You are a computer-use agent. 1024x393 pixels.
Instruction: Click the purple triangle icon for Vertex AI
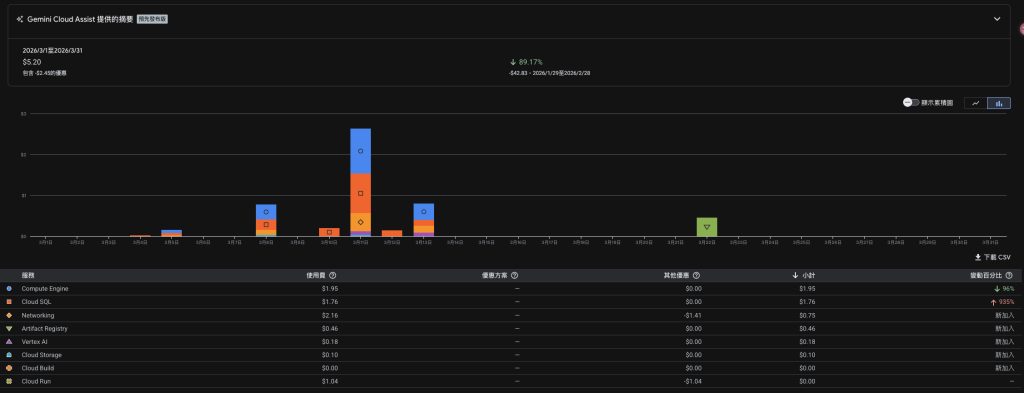pos(9,341)
